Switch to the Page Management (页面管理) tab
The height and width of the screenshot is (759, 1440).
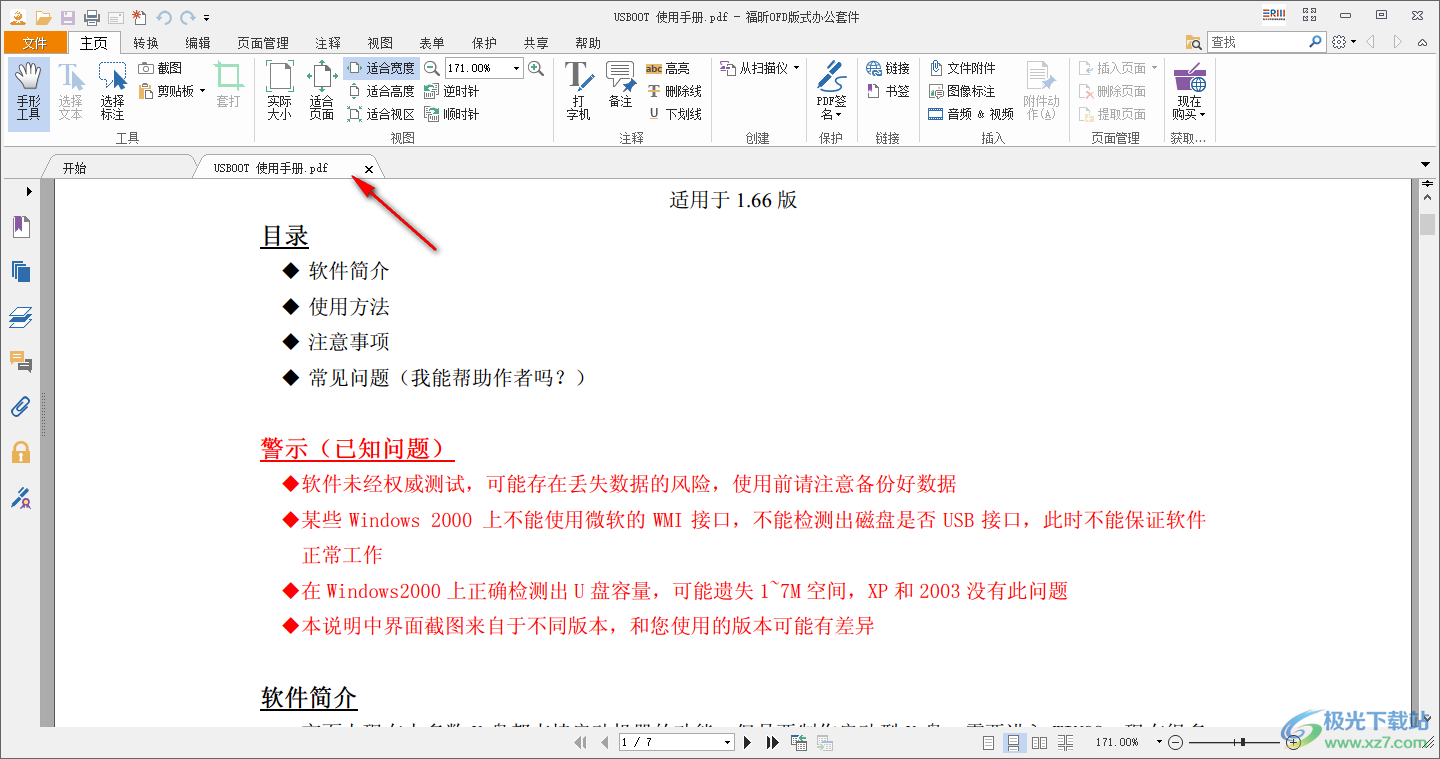tap(263, 43)
